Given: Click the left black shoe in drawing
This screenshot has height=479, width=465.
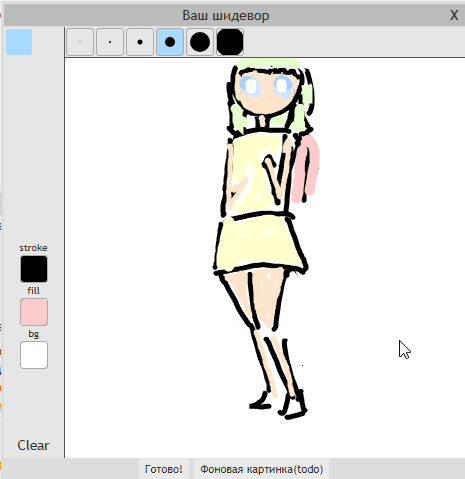Looking at the screenshot, I should coord(260,402).
